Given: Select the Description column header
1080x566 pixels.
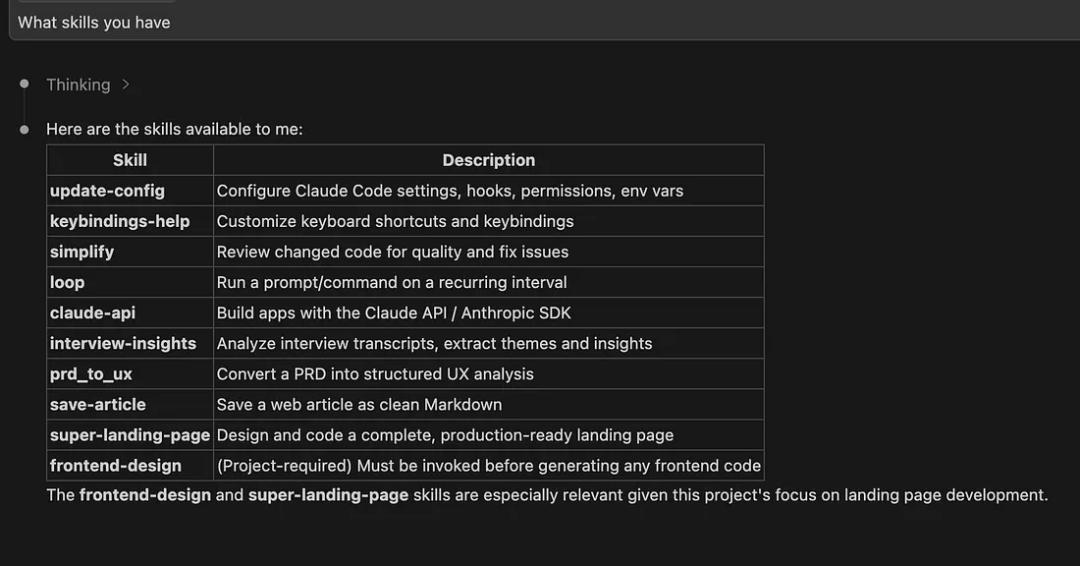Looking at the screenshot, I should [488, 160].
